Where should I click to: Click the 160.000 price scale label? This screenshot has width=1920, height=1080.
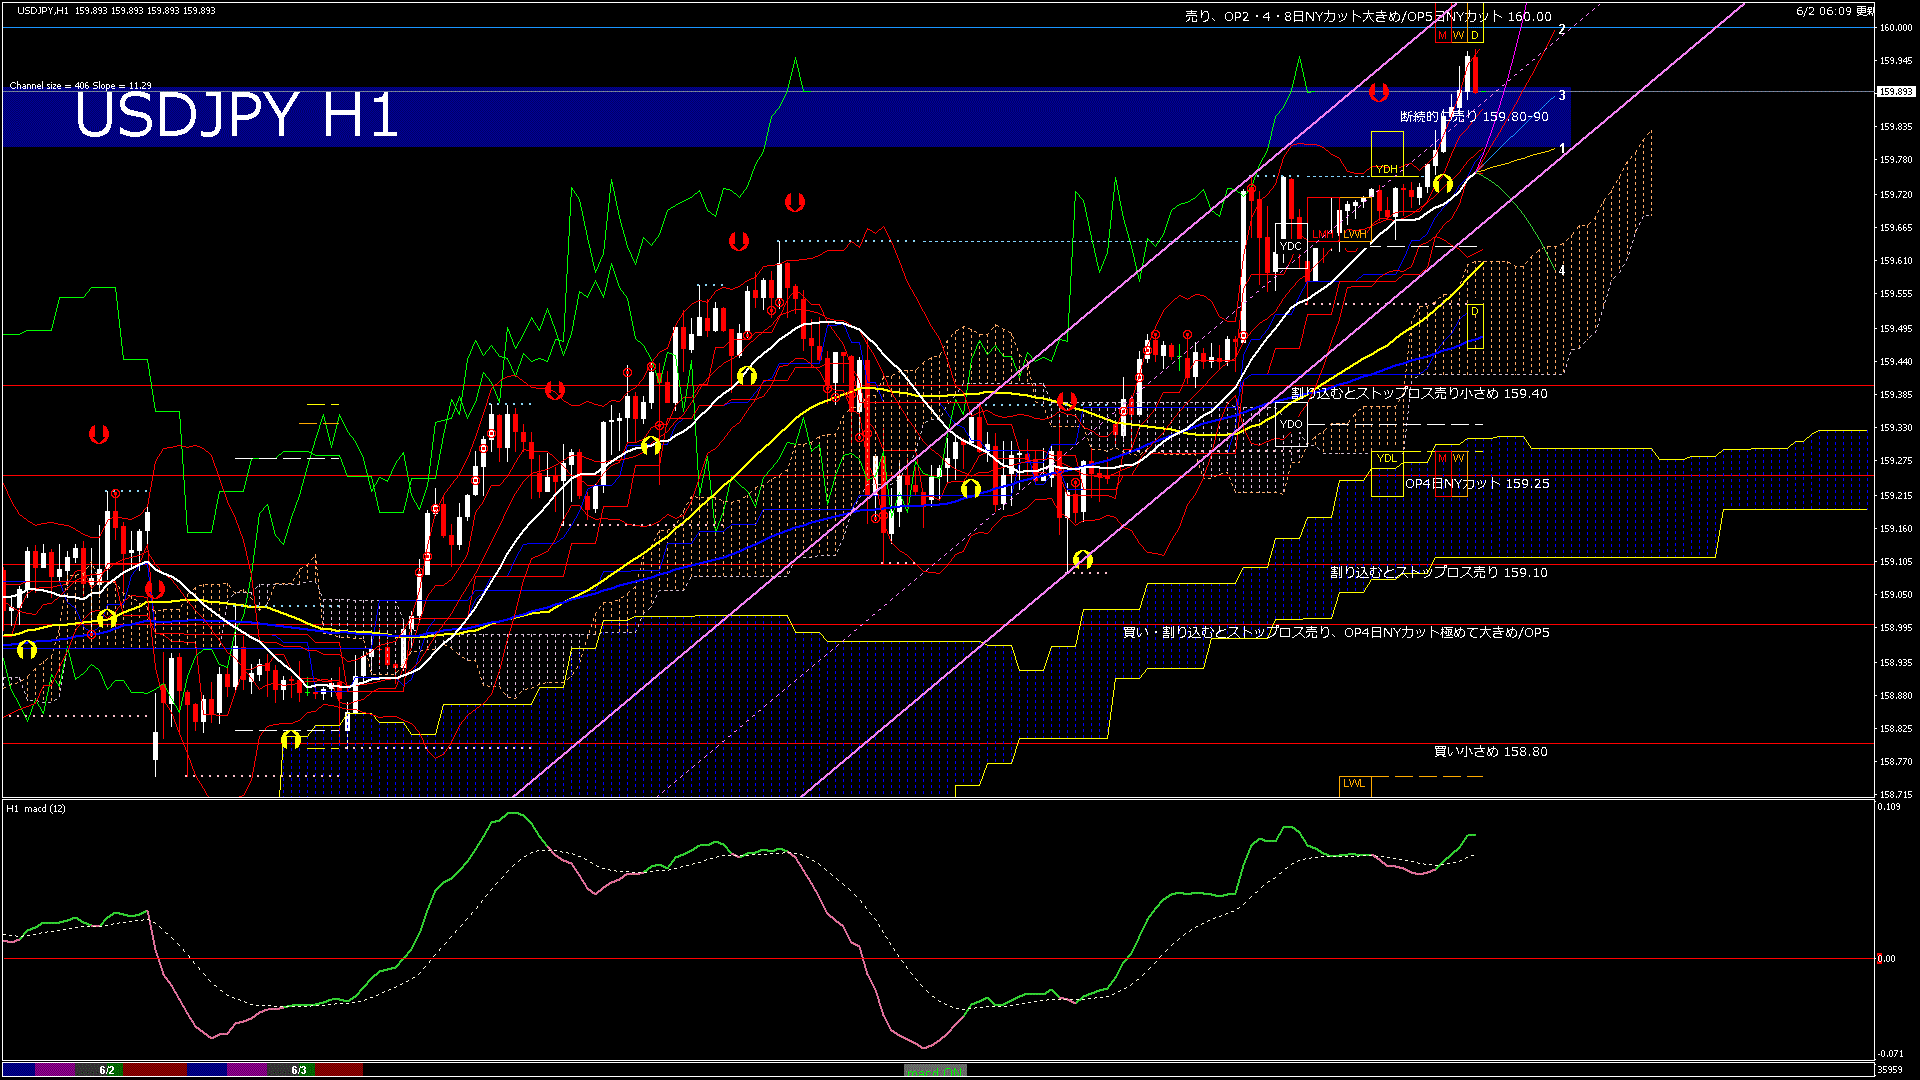[1896, 28]
